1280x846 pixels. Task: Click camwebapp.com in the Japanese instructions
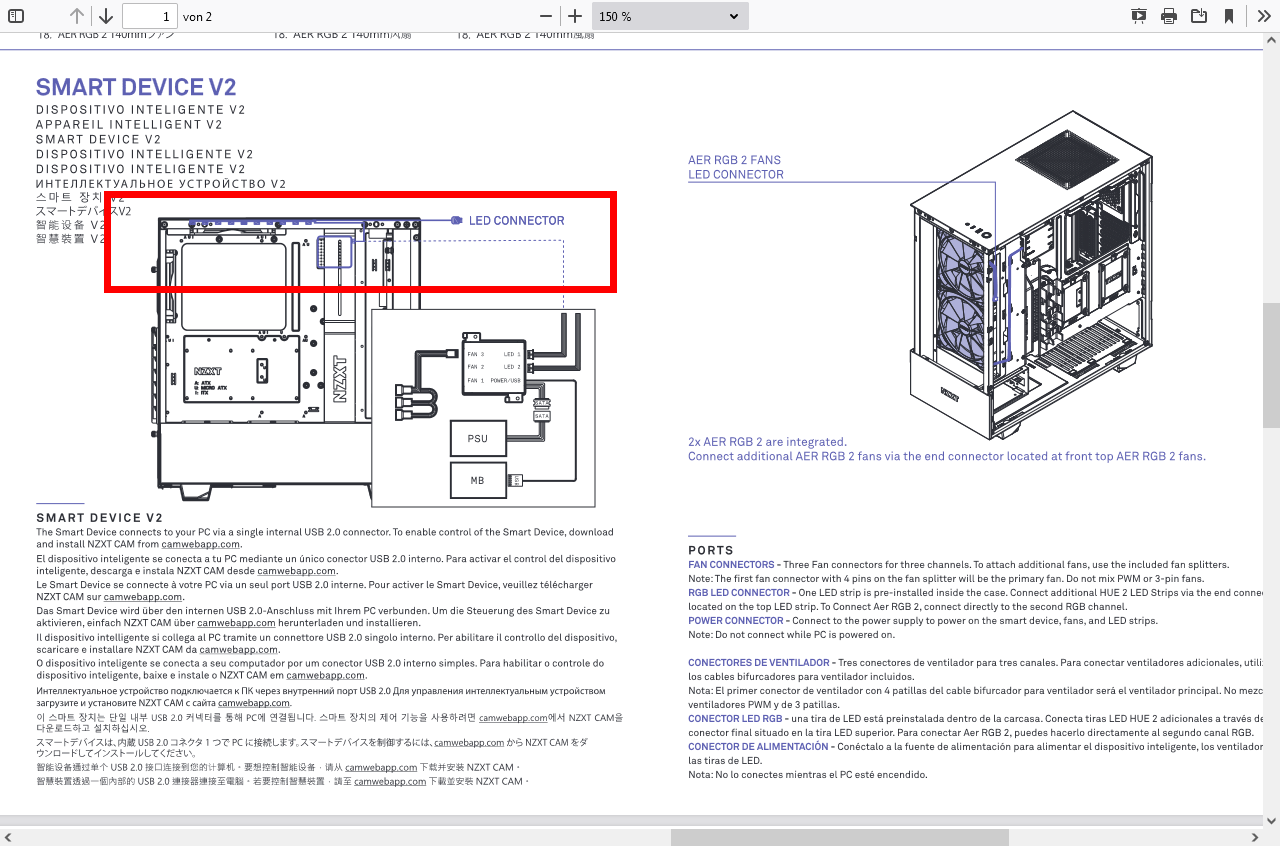(x=468, y=743)
